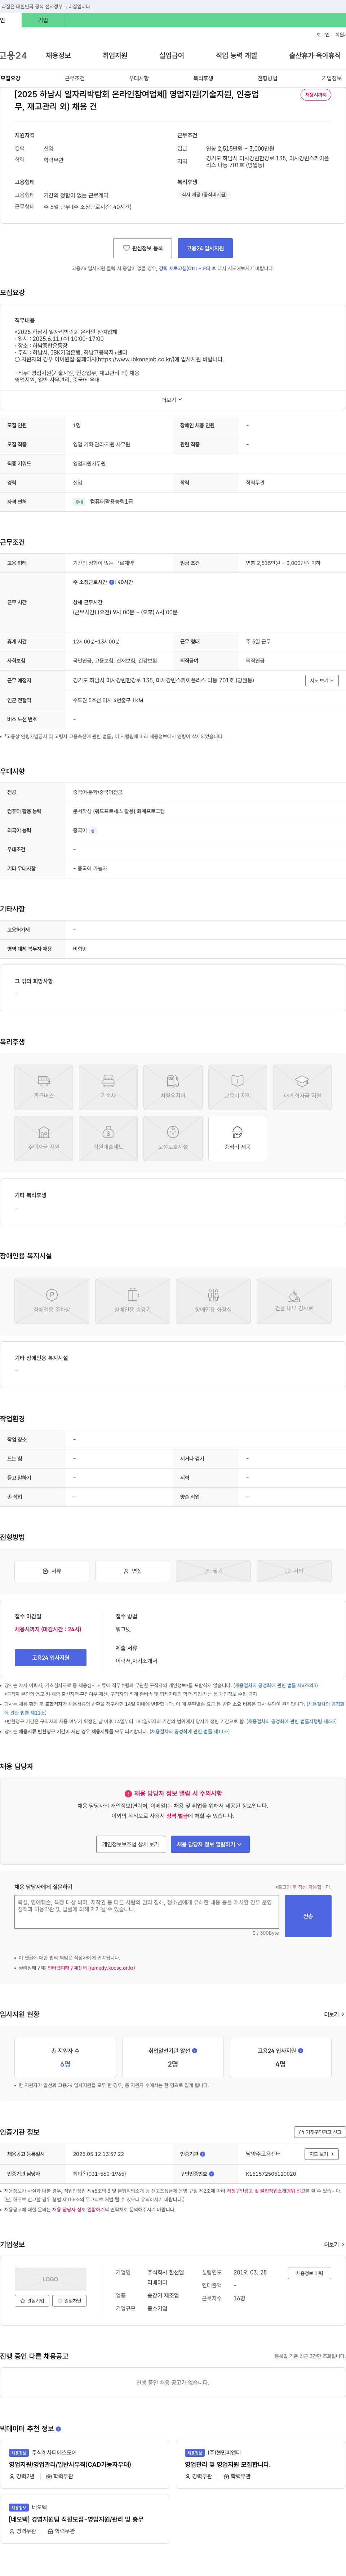
Task: Switch to the 기업 member tab
Action: (43, 20)
